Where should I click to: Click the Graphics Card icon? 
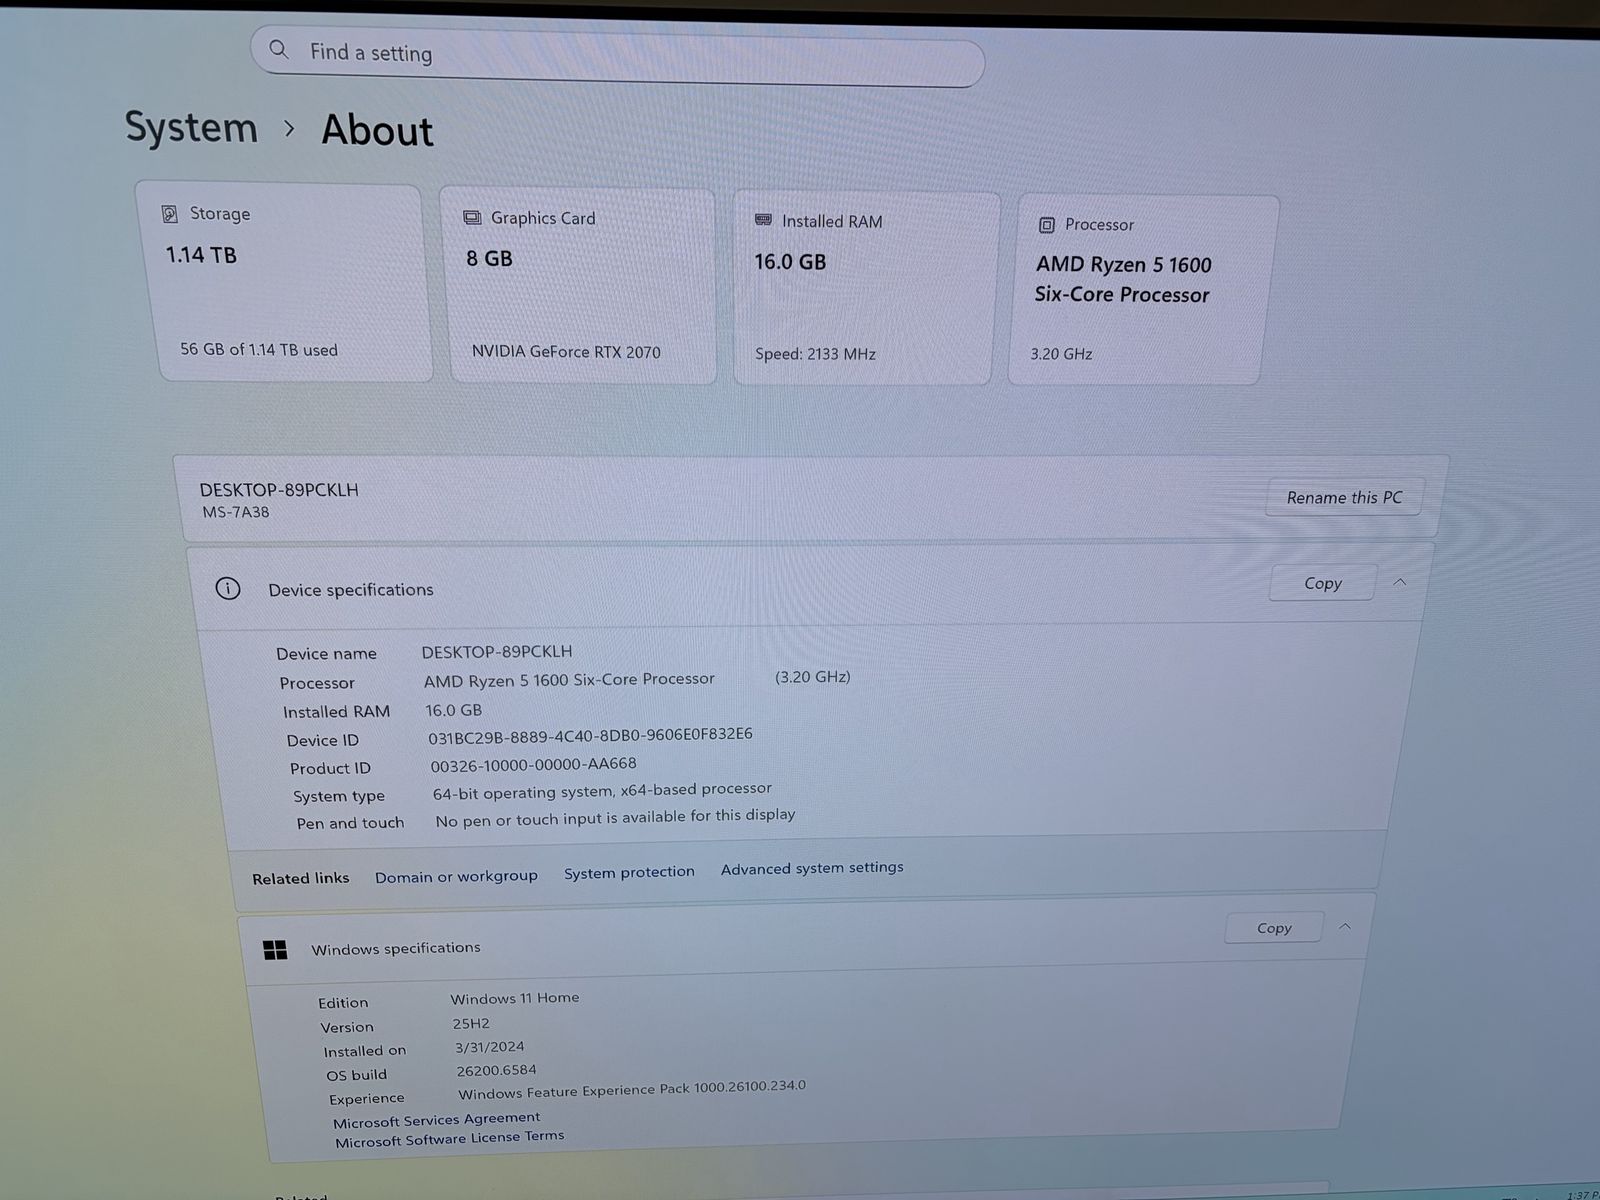tap(472, 218)
